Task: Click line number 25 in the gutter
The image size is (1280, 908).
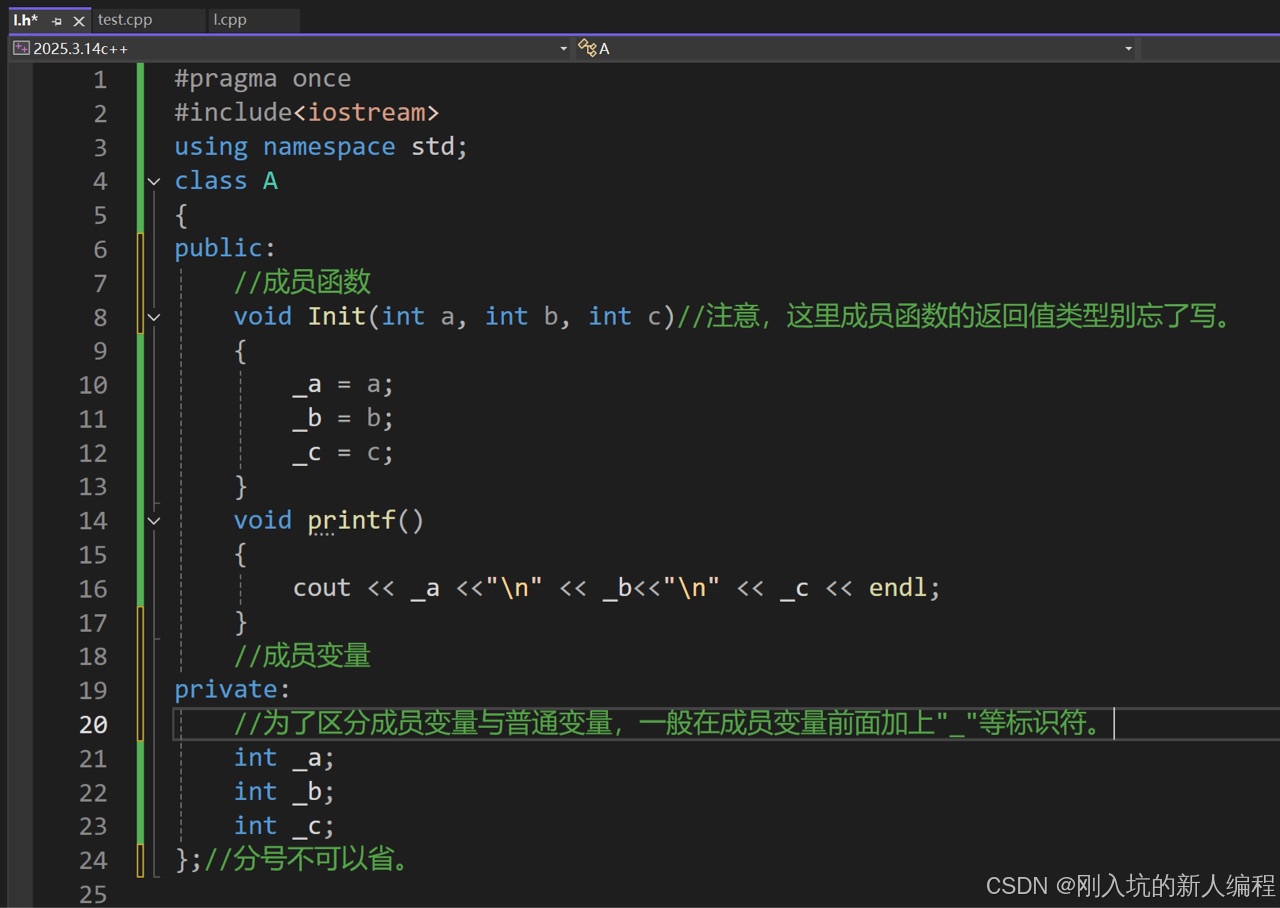Action: pos(93,894)
